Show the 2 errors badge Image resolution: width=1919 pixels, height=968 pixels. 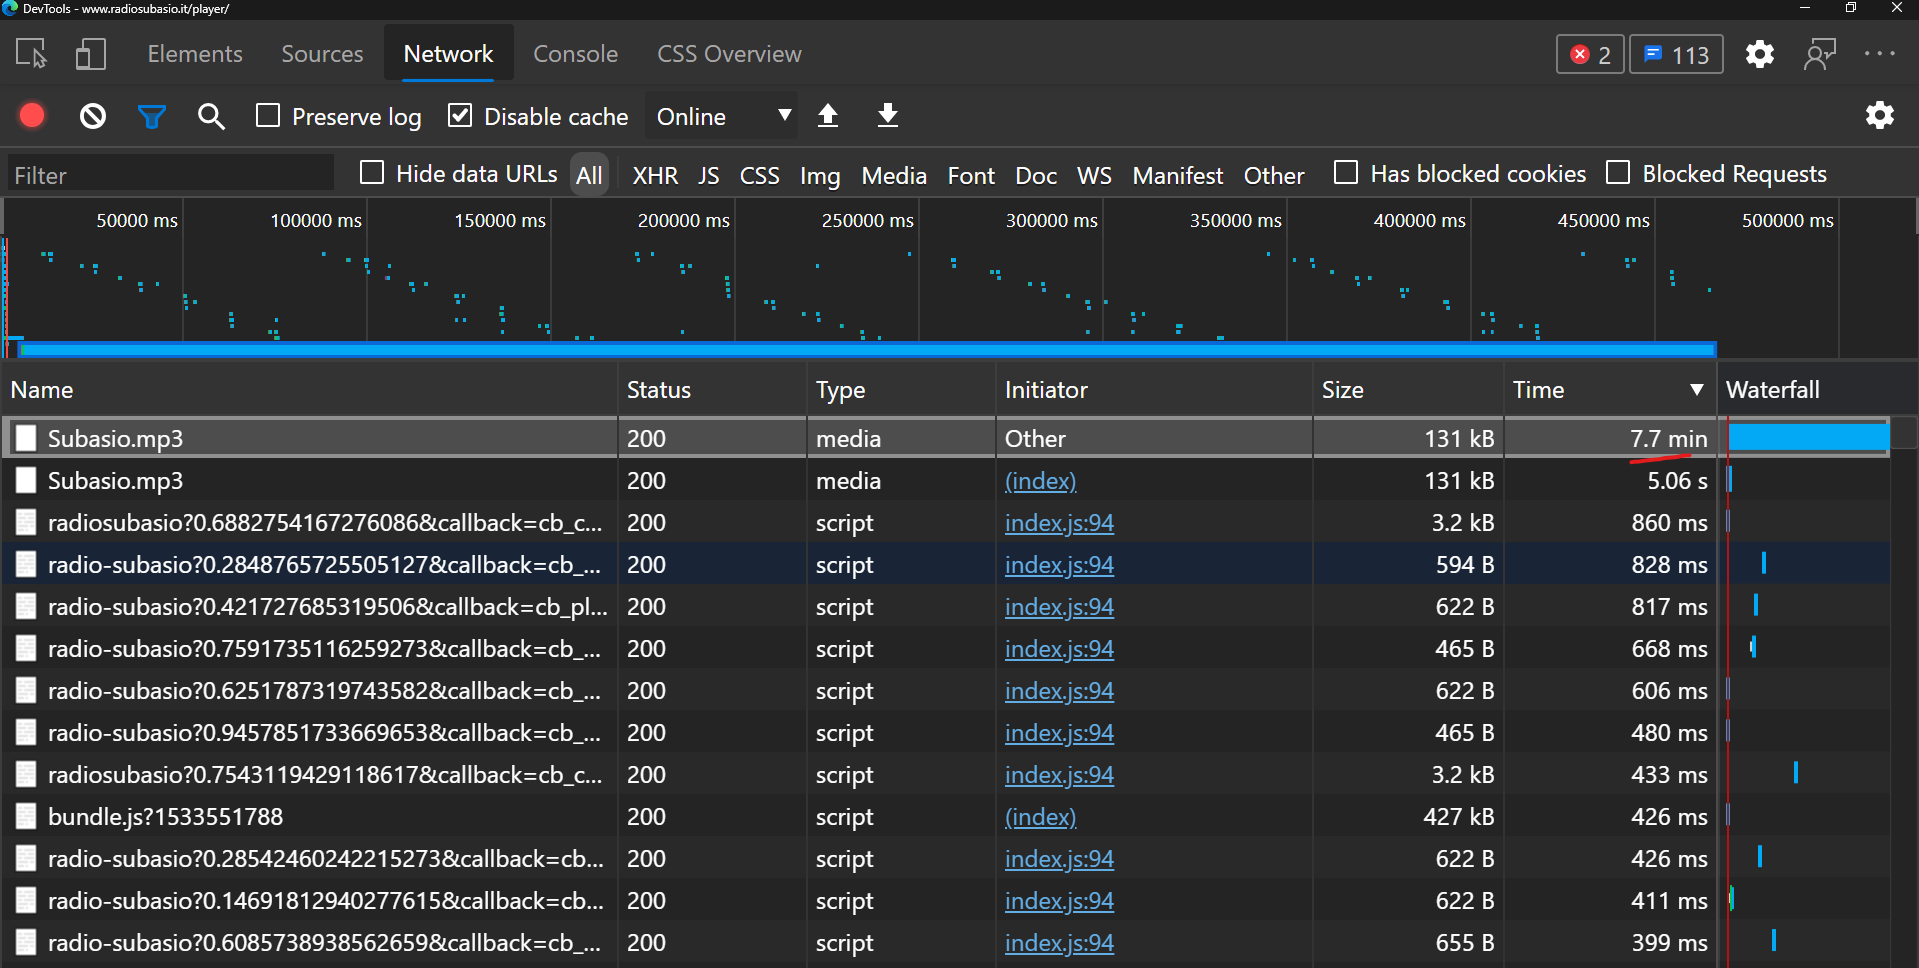click(1590, 54)
